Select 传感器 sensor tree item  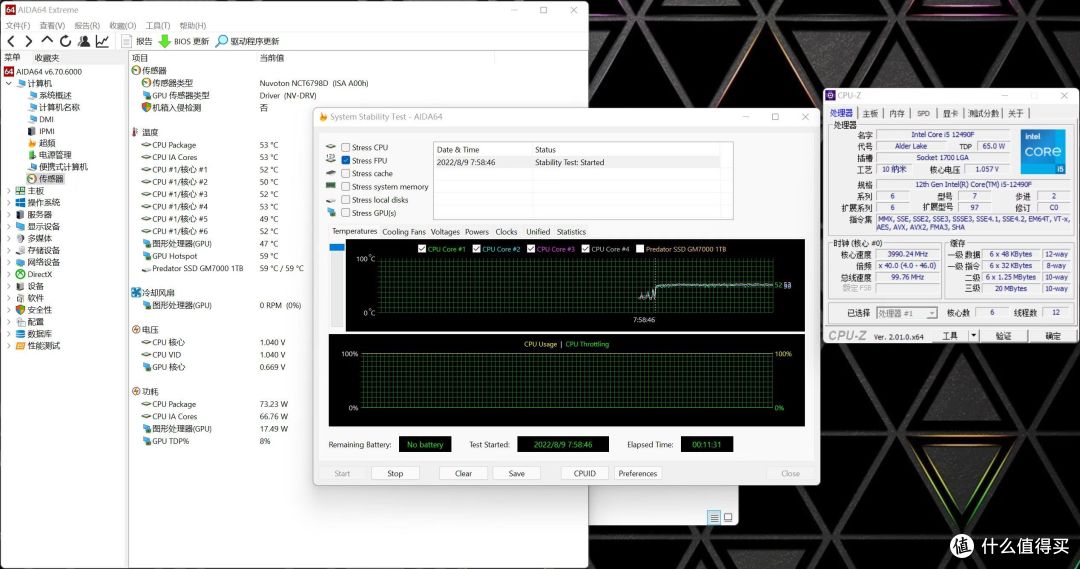[51, 178]
